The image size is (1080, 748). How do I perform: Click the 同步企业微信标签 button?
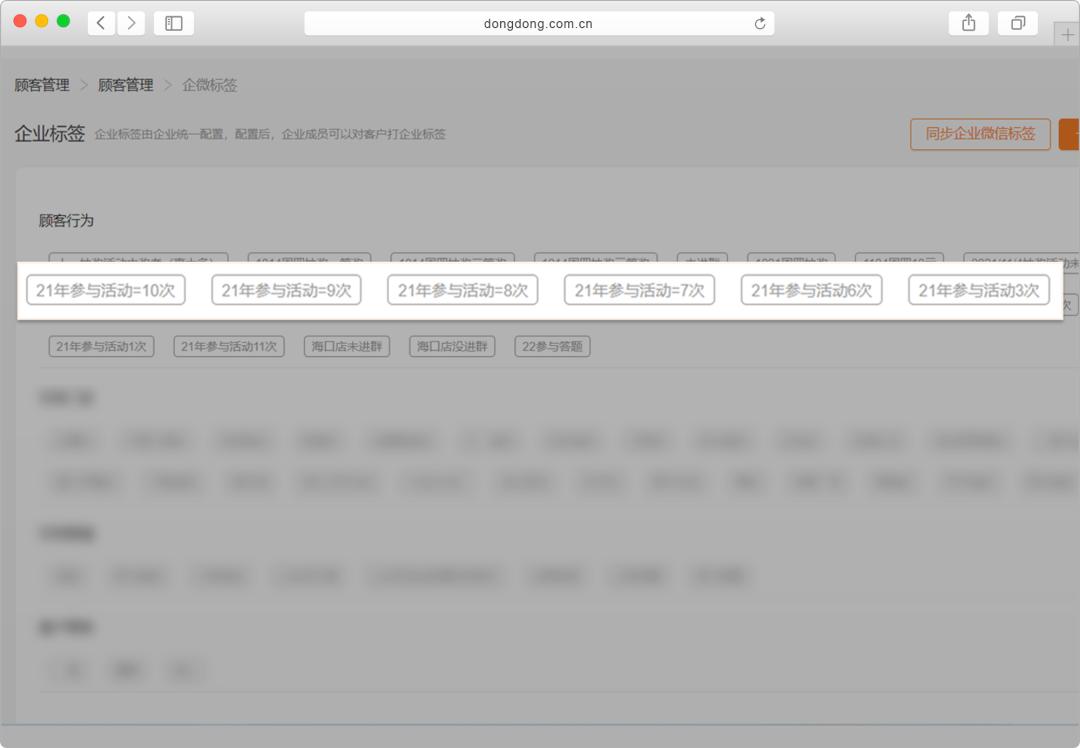[x=980, y=134]
